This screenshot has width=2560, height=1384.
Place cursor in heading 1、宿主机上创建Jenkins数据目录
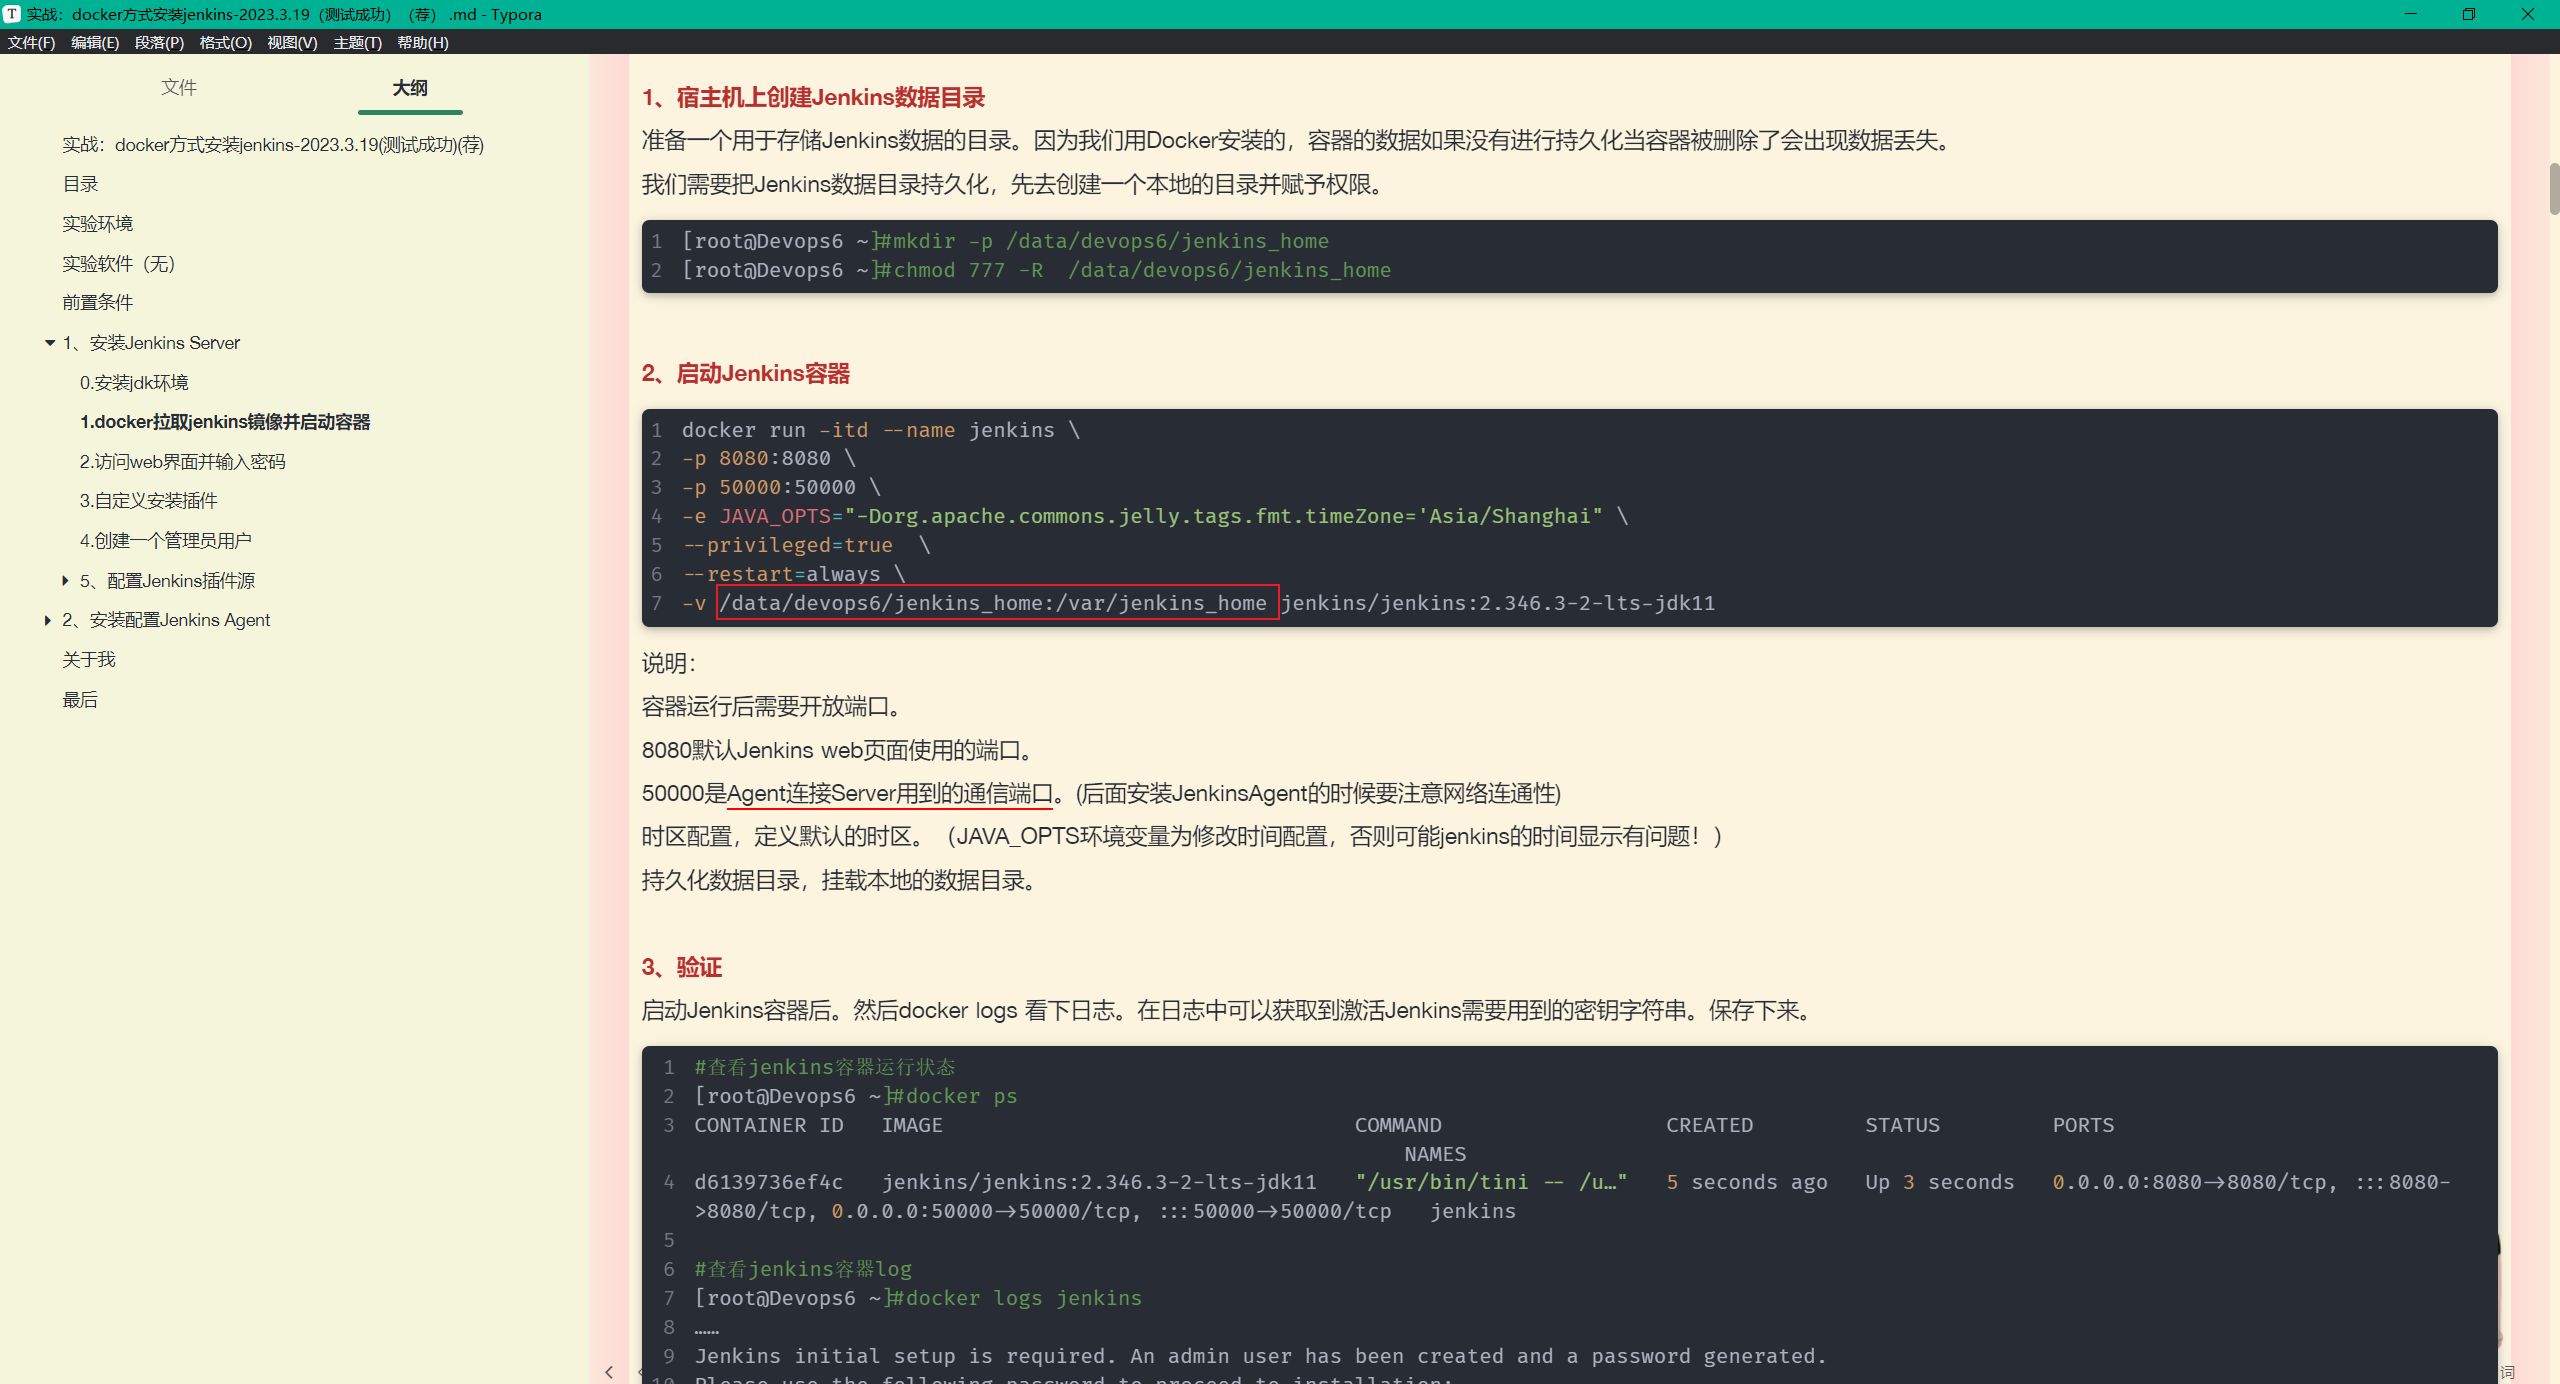pos(813,97)
